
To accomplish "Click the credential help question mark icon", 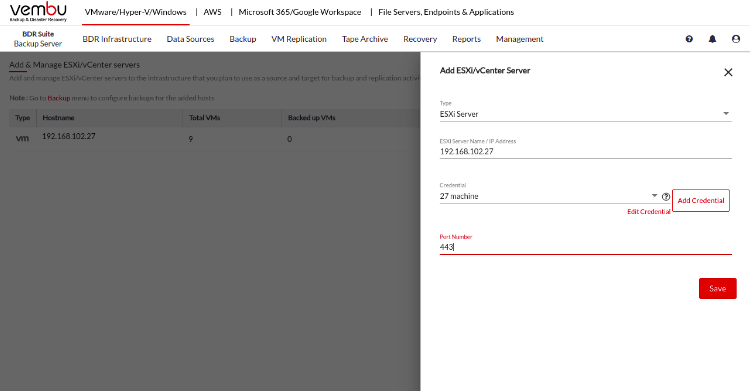I will [665, 196].
